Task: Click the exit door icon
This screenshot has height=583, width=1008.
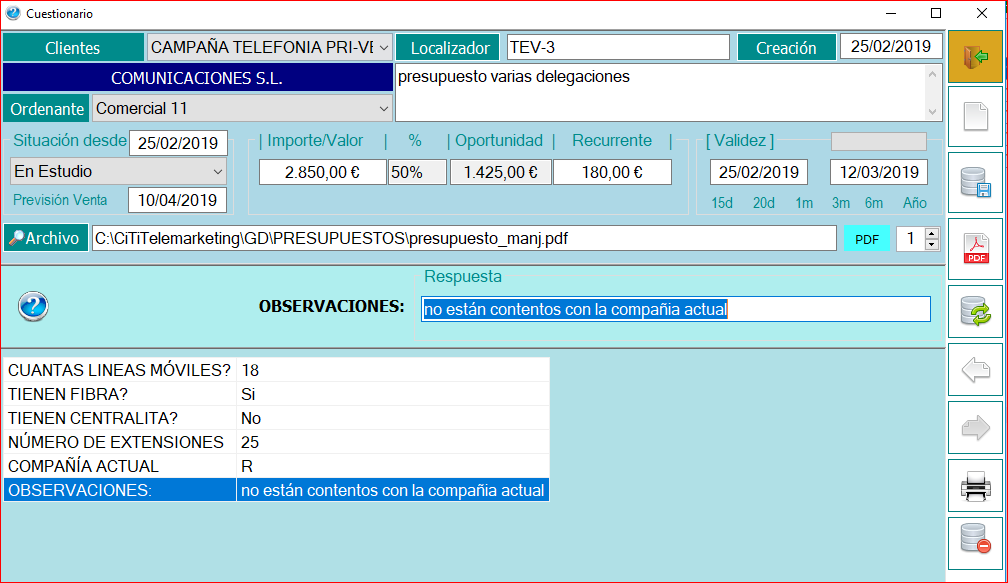Action: pos(975,57)
